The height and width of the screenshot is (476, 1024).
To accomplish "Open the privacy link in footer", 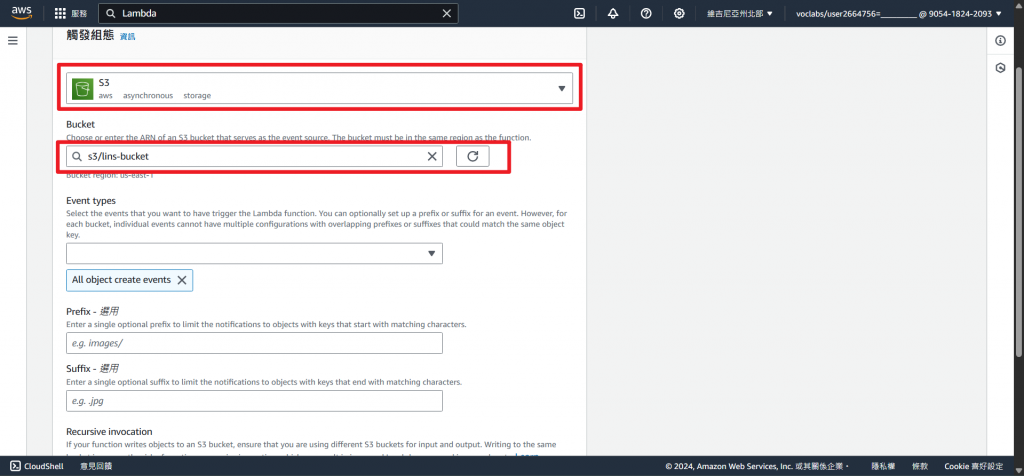I will pos(883,466).
